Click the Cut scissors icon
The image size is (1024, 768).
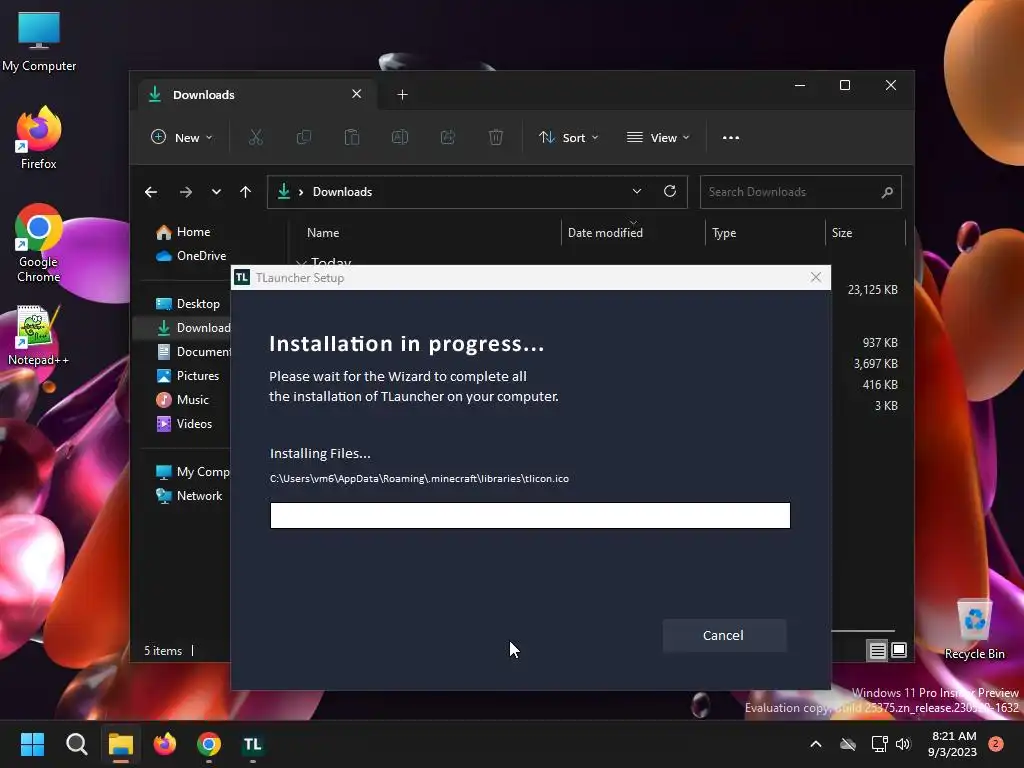tap(255, 138)
